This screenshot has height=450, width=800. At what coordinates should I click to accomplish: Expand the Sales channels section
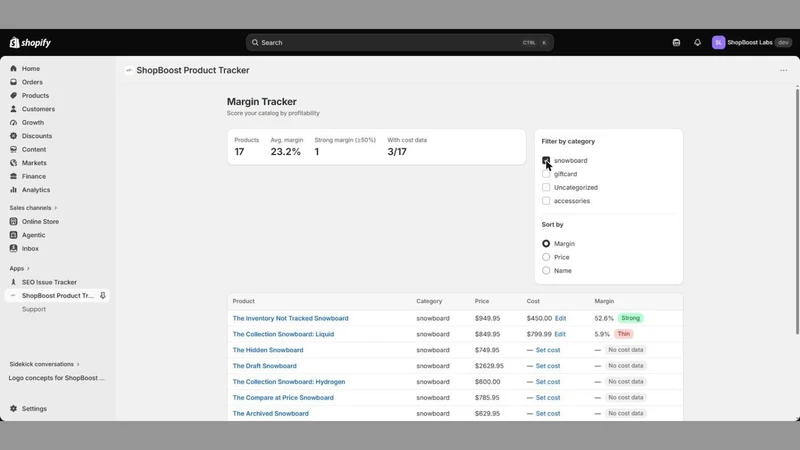[x=33, y=208]
